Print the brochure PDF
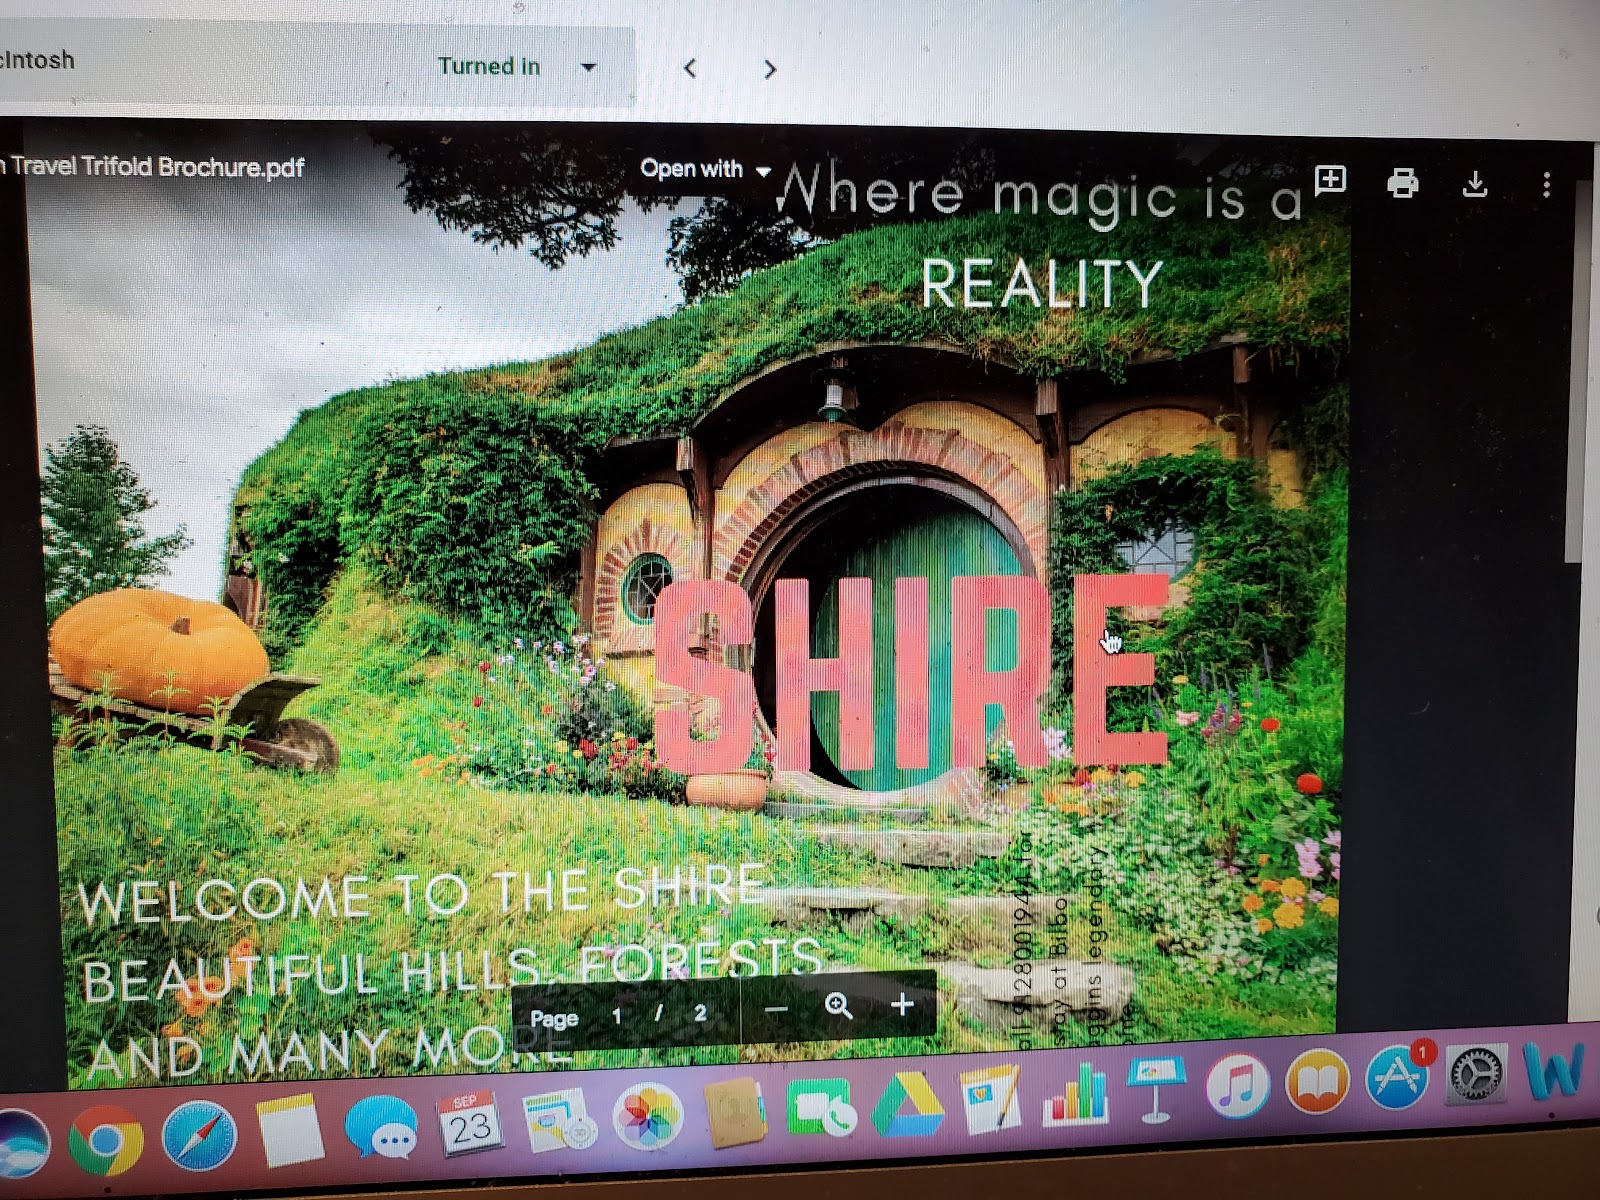 coord(1402,182)
